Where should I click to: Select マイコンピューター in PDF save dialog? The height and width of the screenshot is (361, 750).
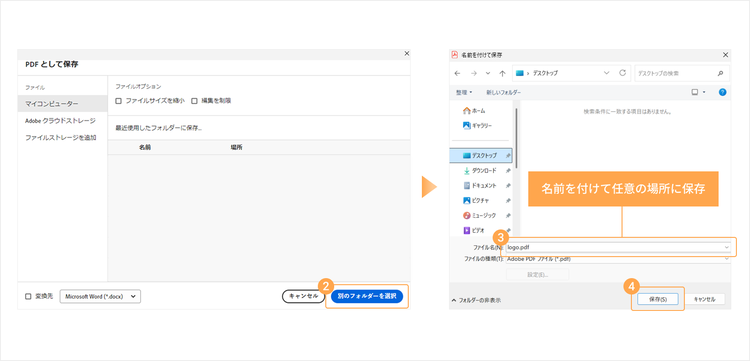coord(63,103)
